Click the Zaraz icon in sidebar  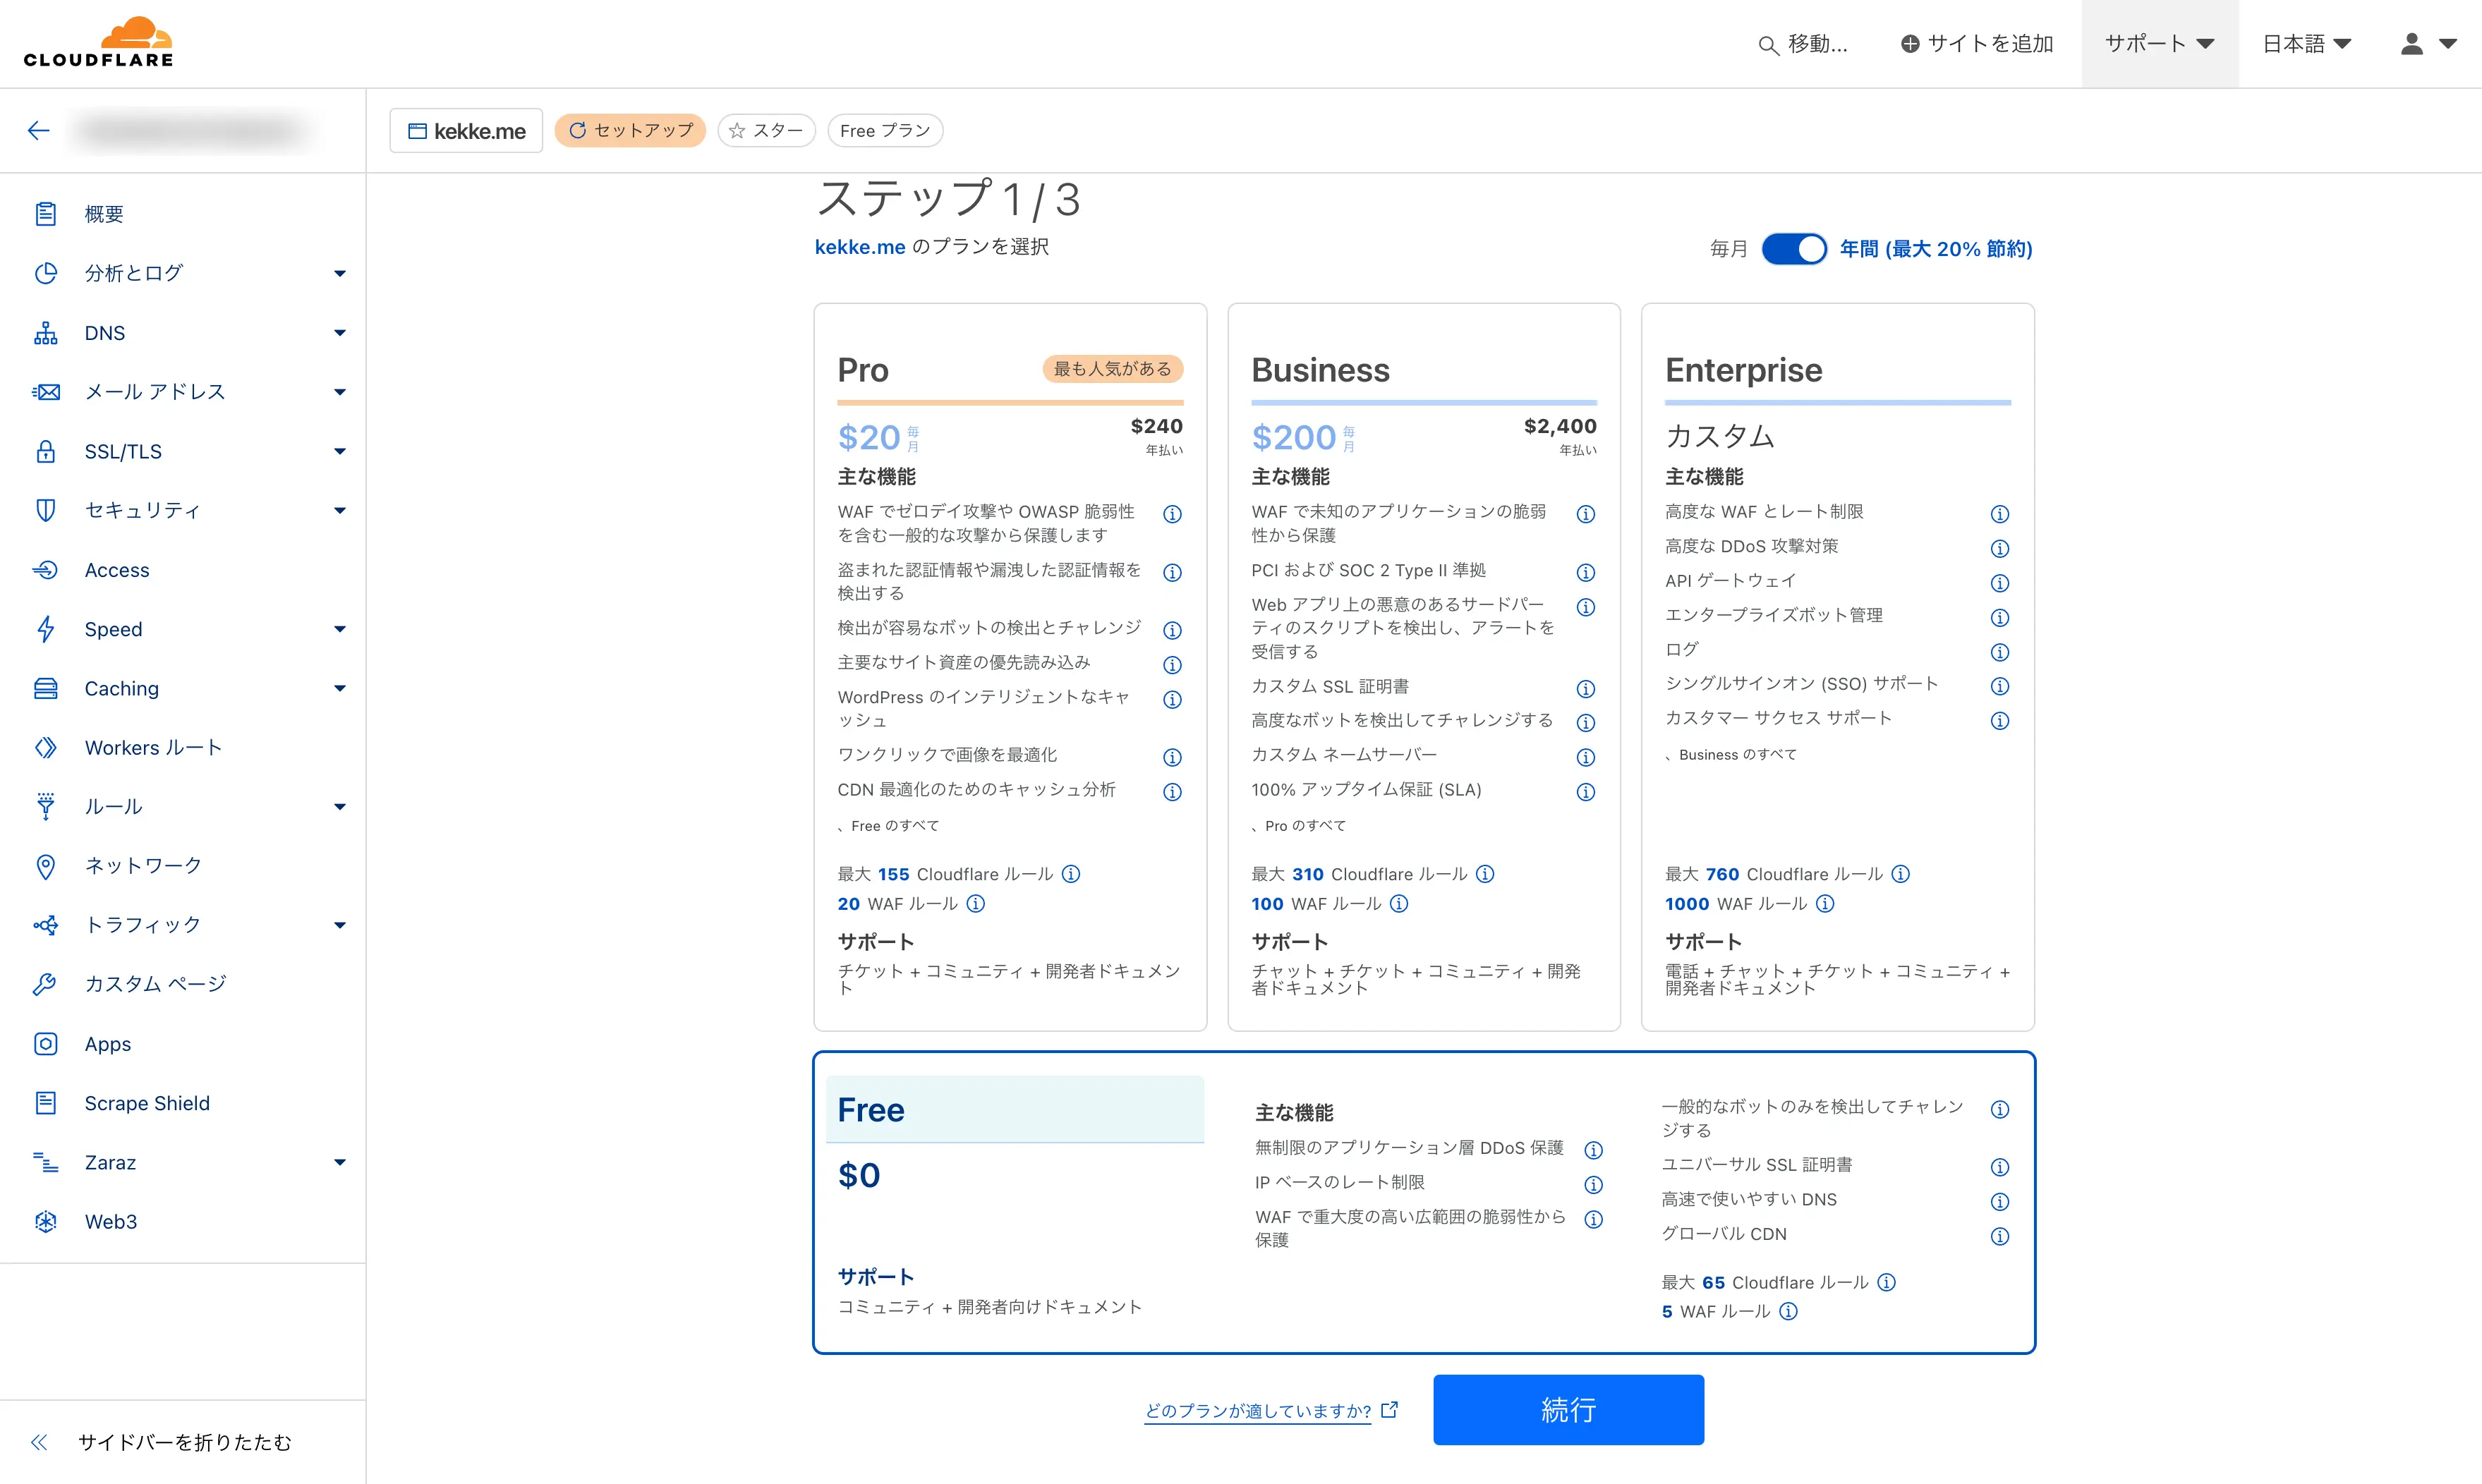(46, 1162)
